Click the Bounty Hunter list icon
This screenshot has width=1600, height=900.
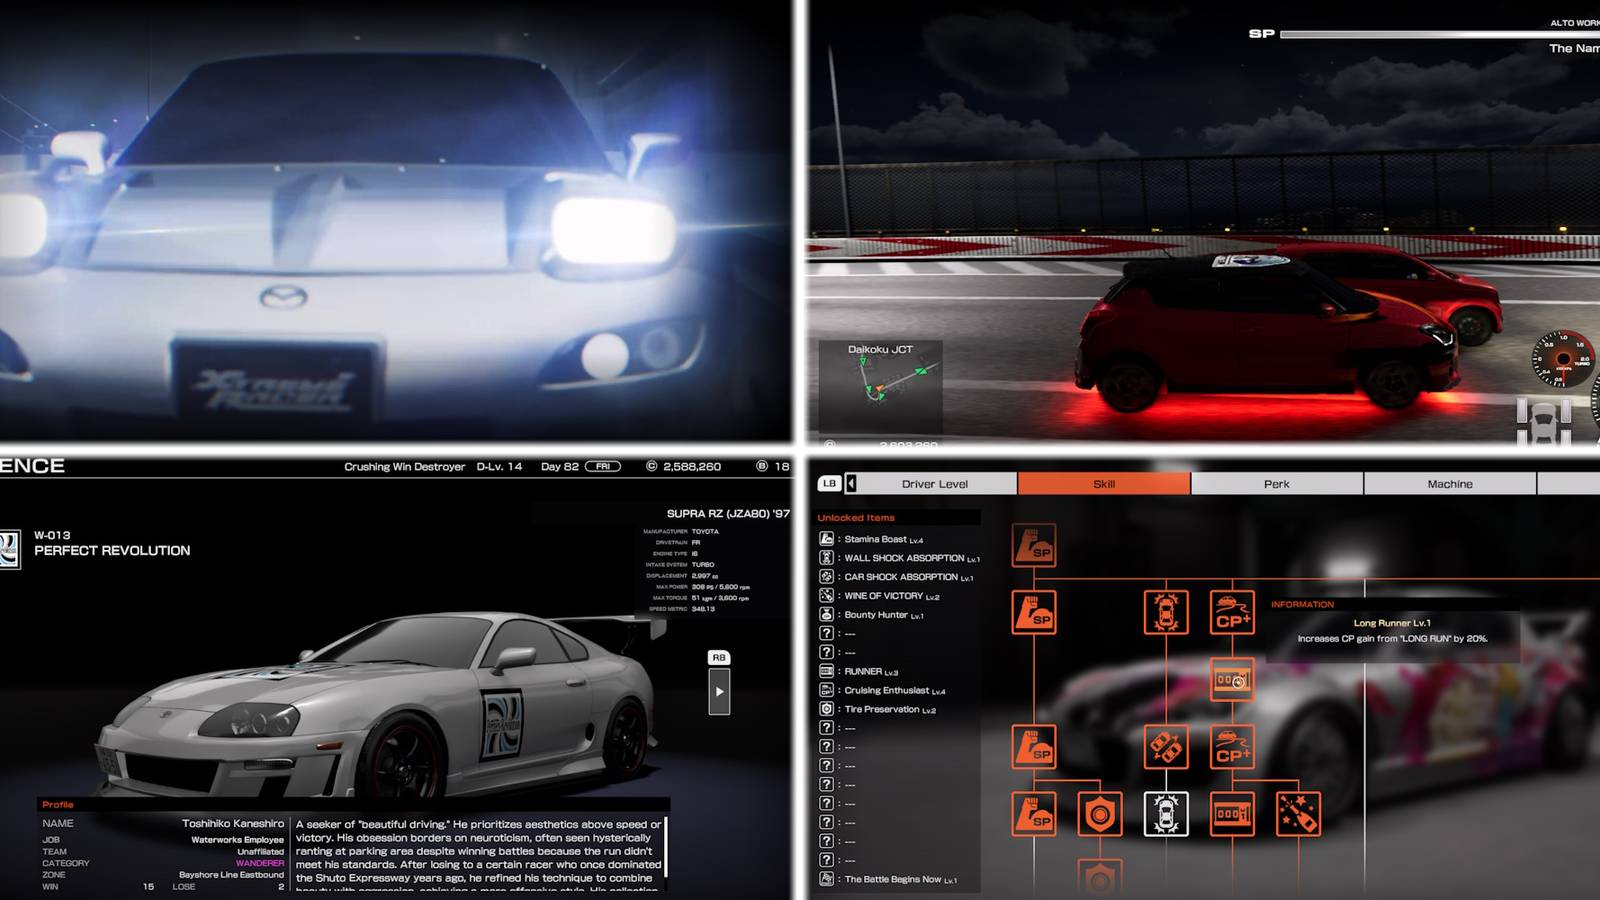tap(826, 615)
